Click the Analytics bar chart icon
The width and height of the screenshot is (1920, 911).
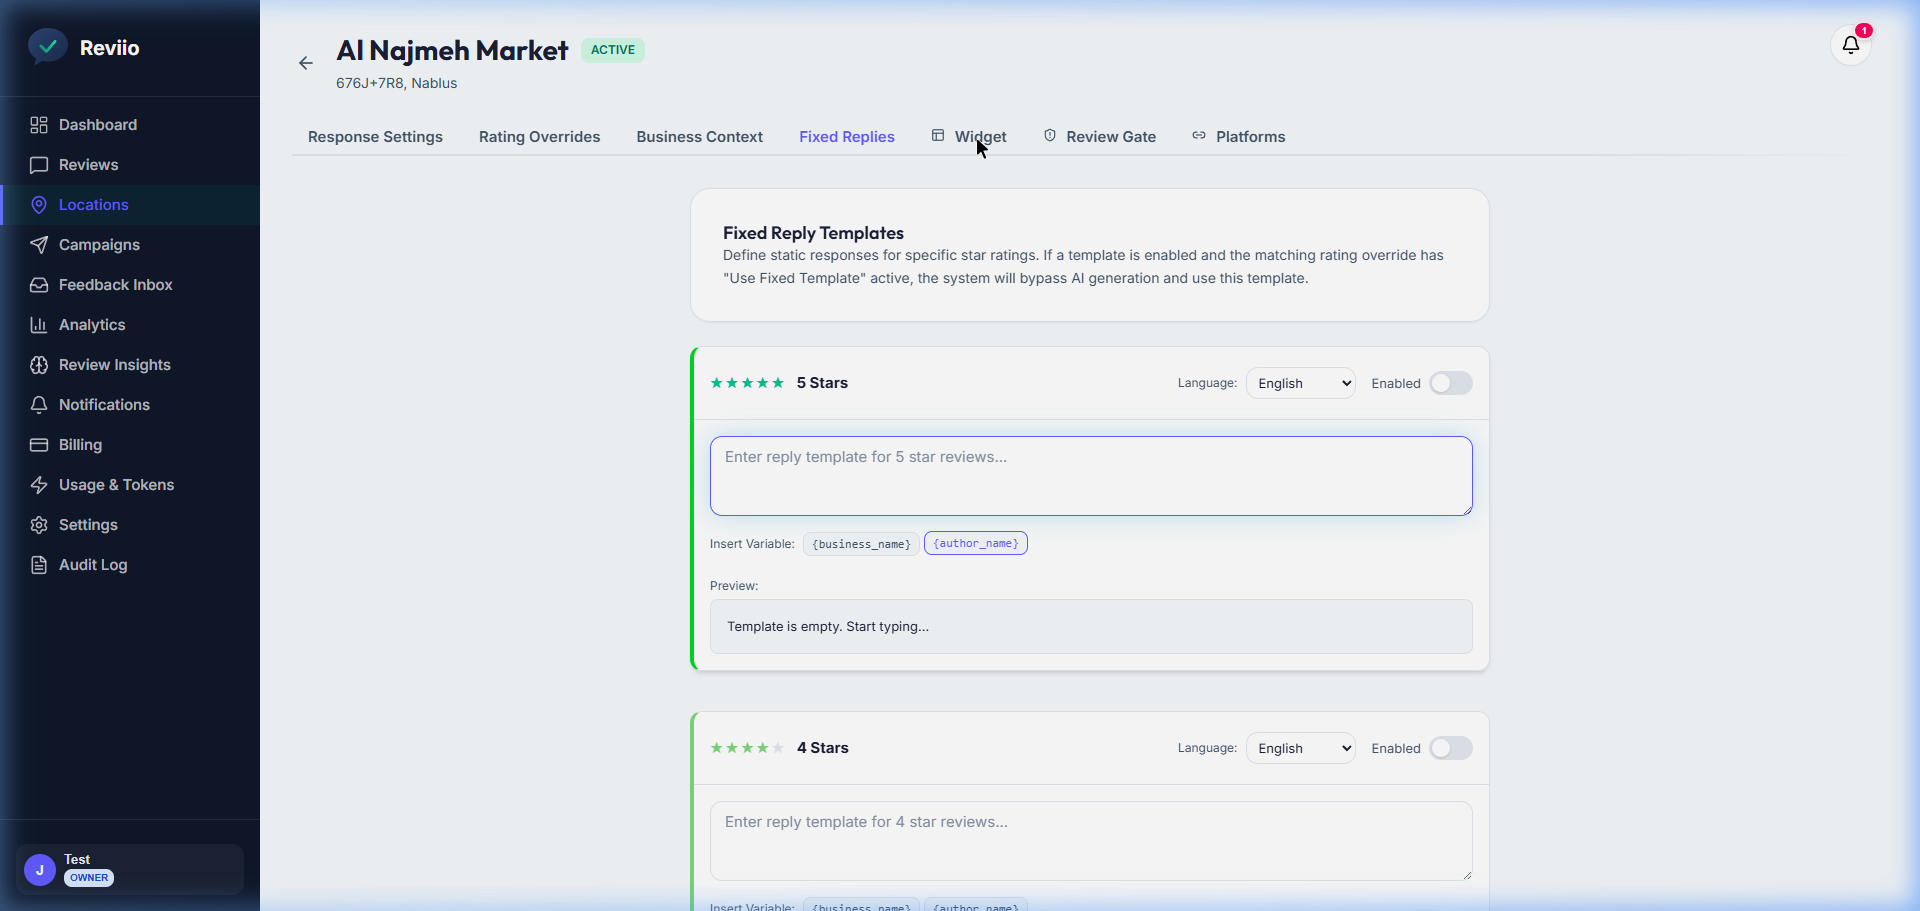pos(39,325)
